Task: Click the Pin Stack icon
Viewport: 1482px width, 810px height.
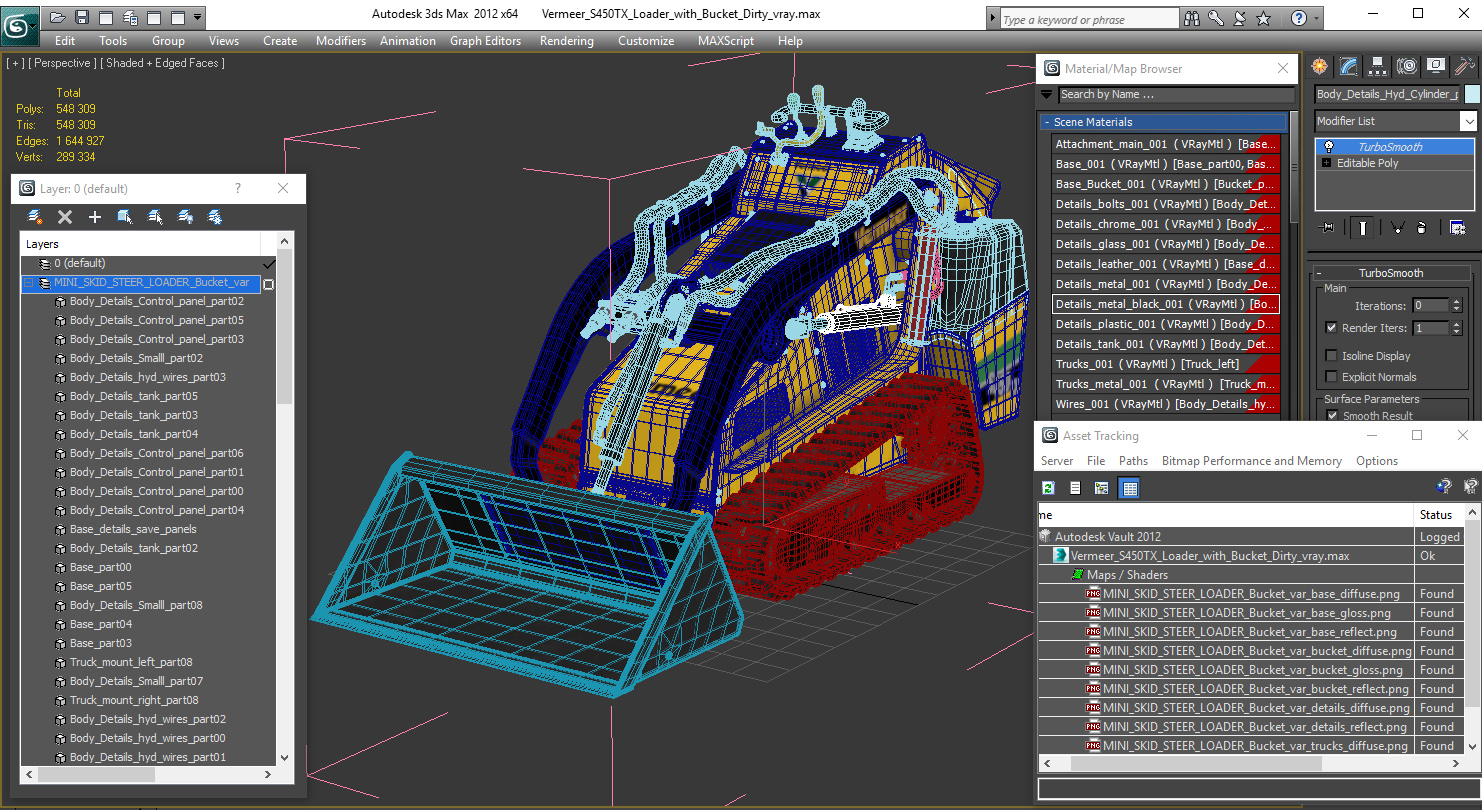Action: tap(1328, 228)
